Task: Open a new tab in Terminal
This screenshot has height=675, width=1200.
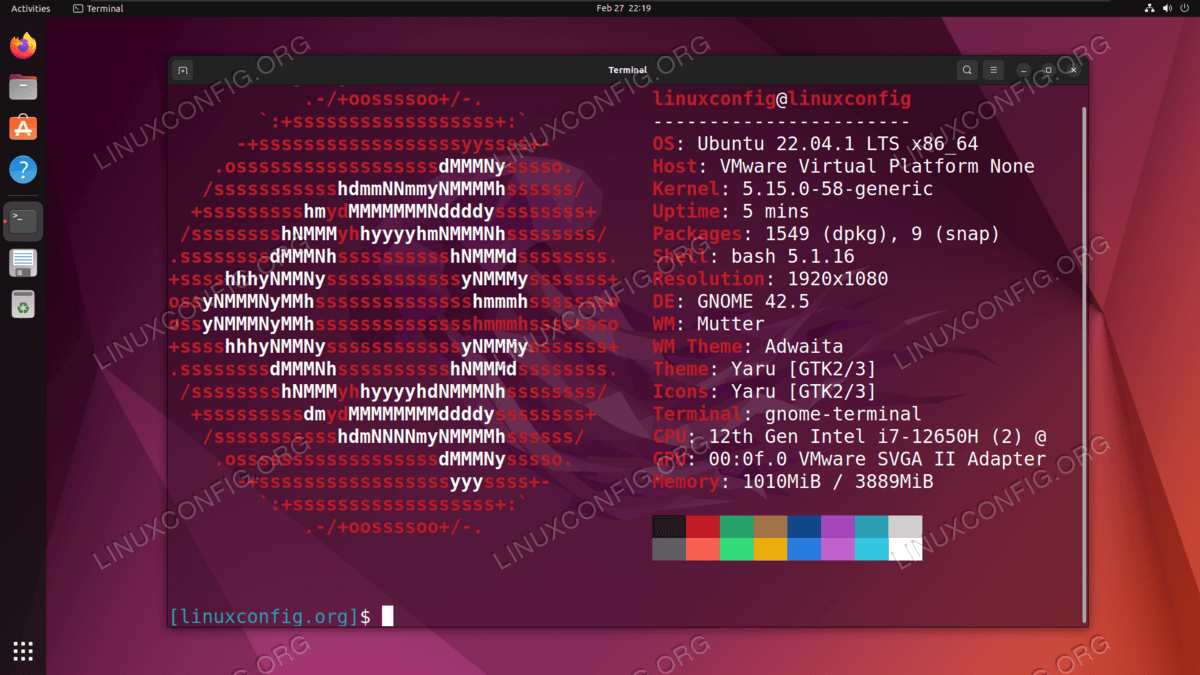Action: (x=182, y=70)
